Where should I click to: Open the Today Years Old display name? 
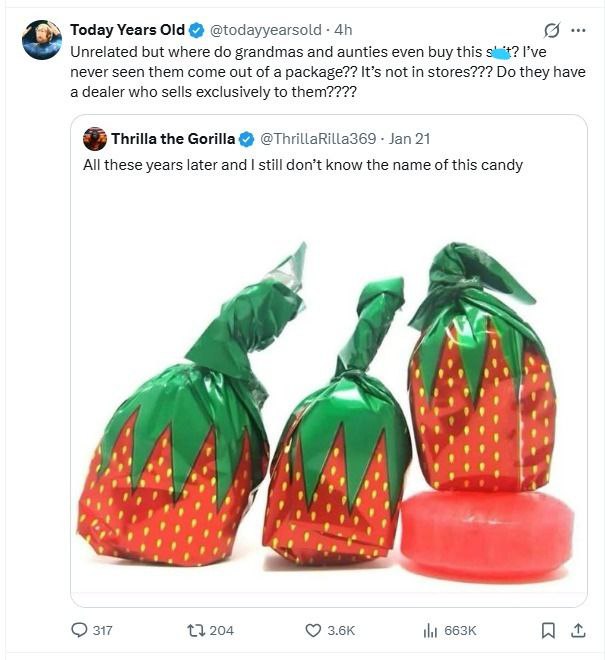pyautogui.click(x=127, y=30)
